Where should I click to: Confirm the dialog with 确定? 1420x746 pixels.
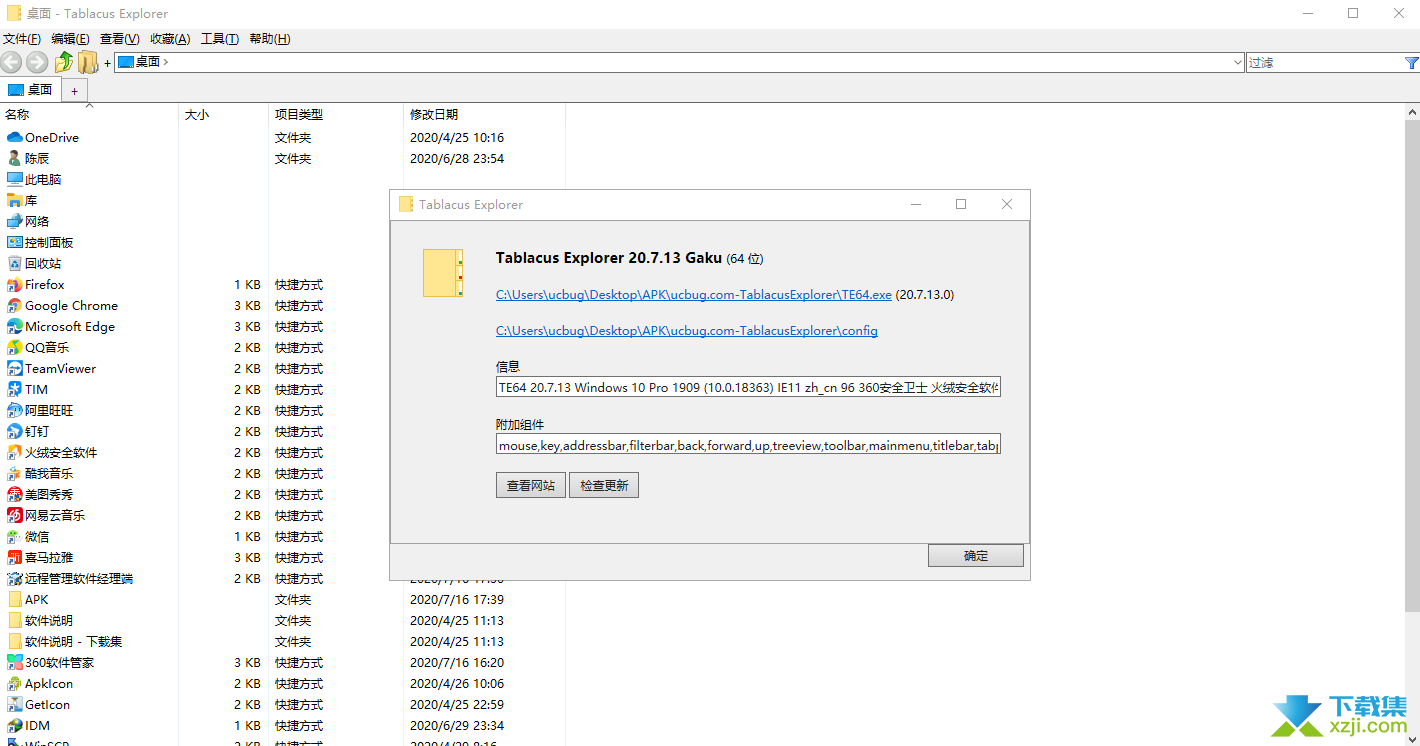click(x=976, y=556)
